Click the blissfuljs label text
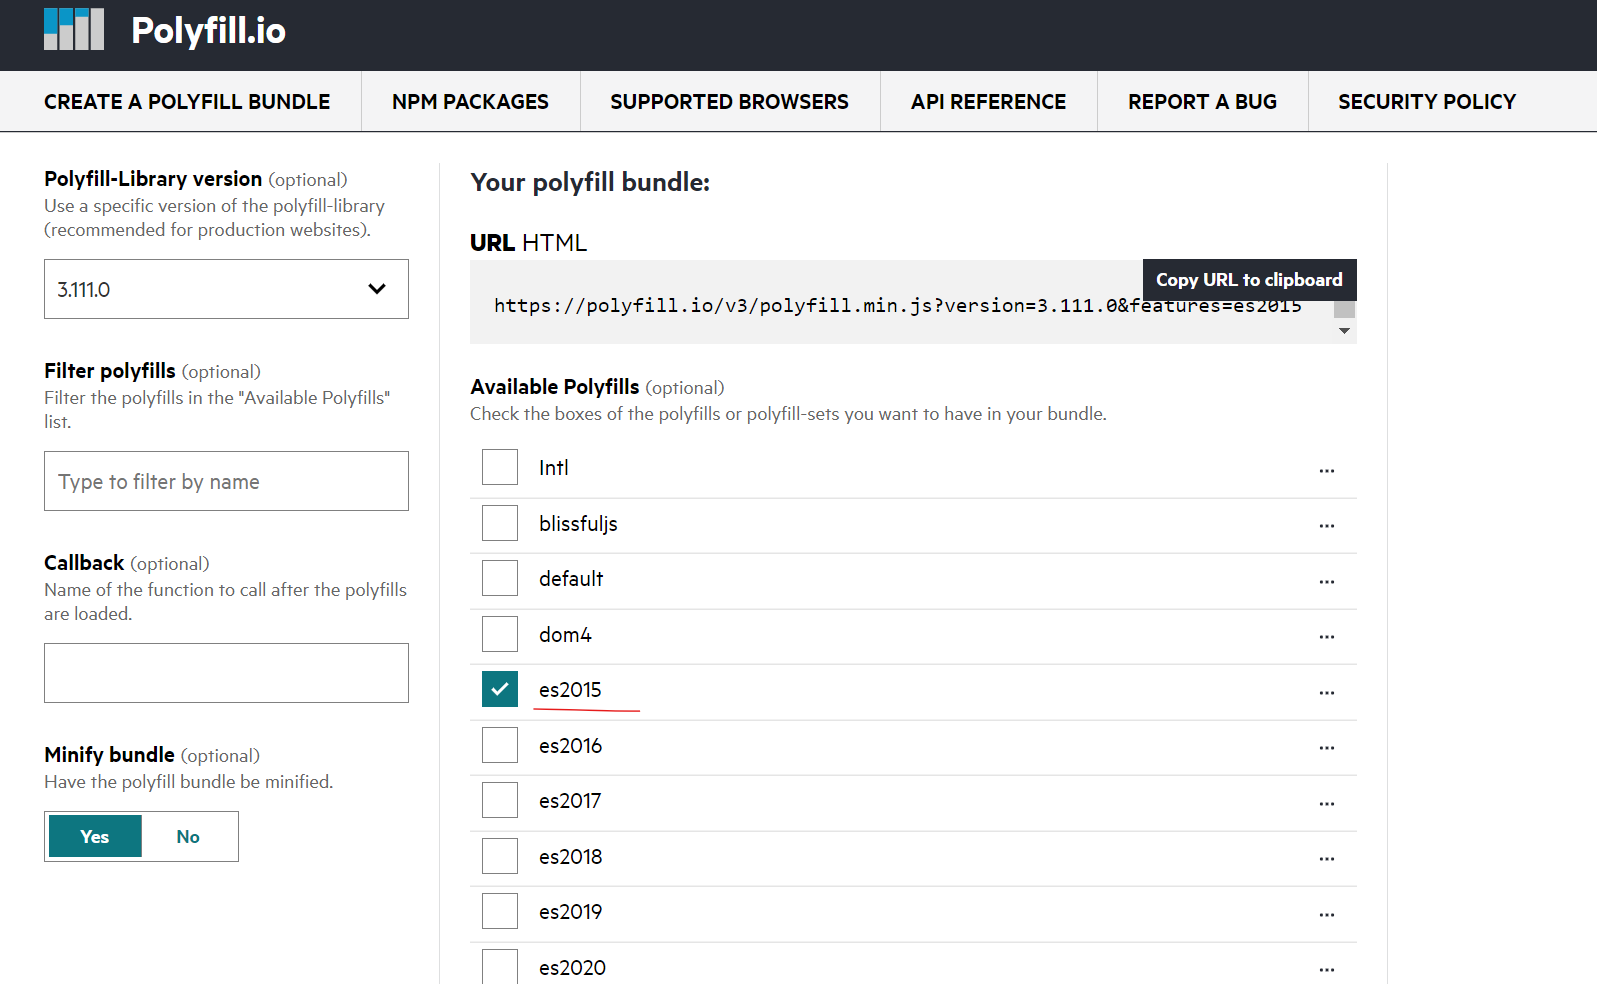 click(x=578, y=524)
